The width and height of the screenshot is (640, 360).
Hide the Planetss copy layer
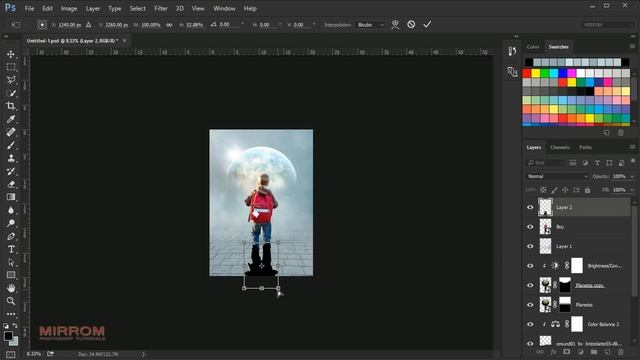pyautogui.click(x=530, y=285)
